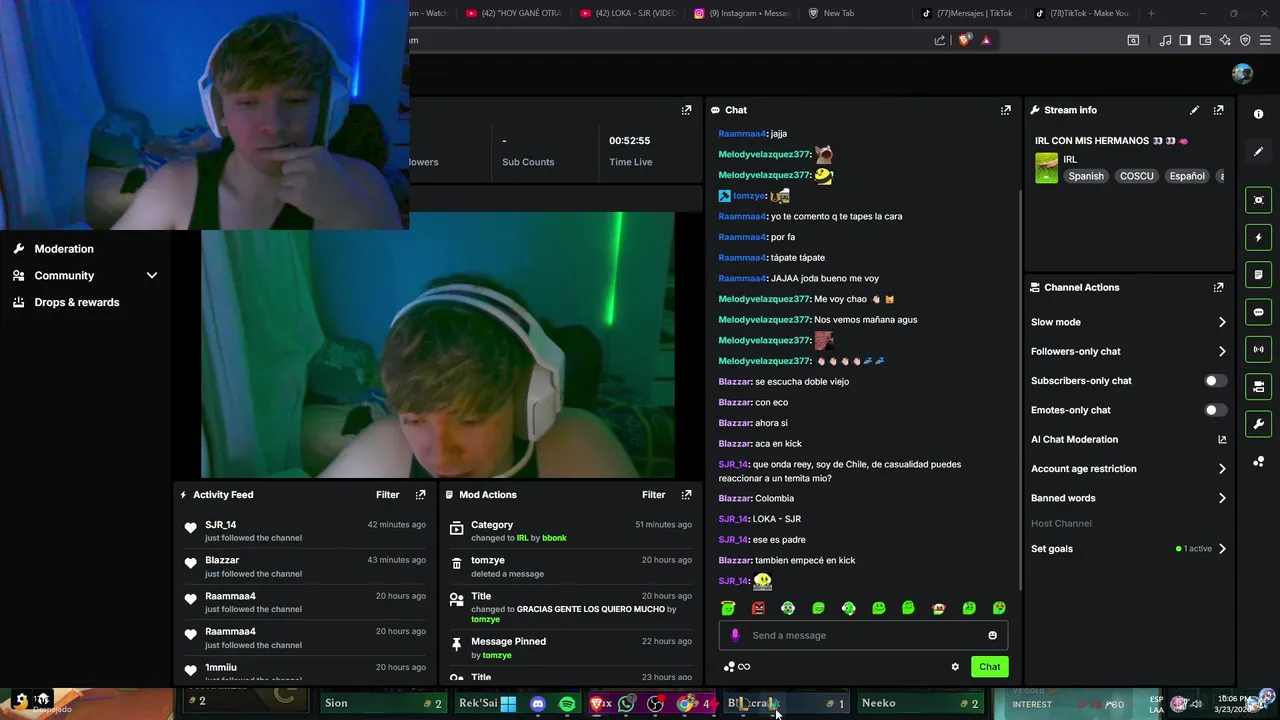Switch to TikTok Make Your Day tab
Screen dimensions: 1280x720
click(1082, 13)
